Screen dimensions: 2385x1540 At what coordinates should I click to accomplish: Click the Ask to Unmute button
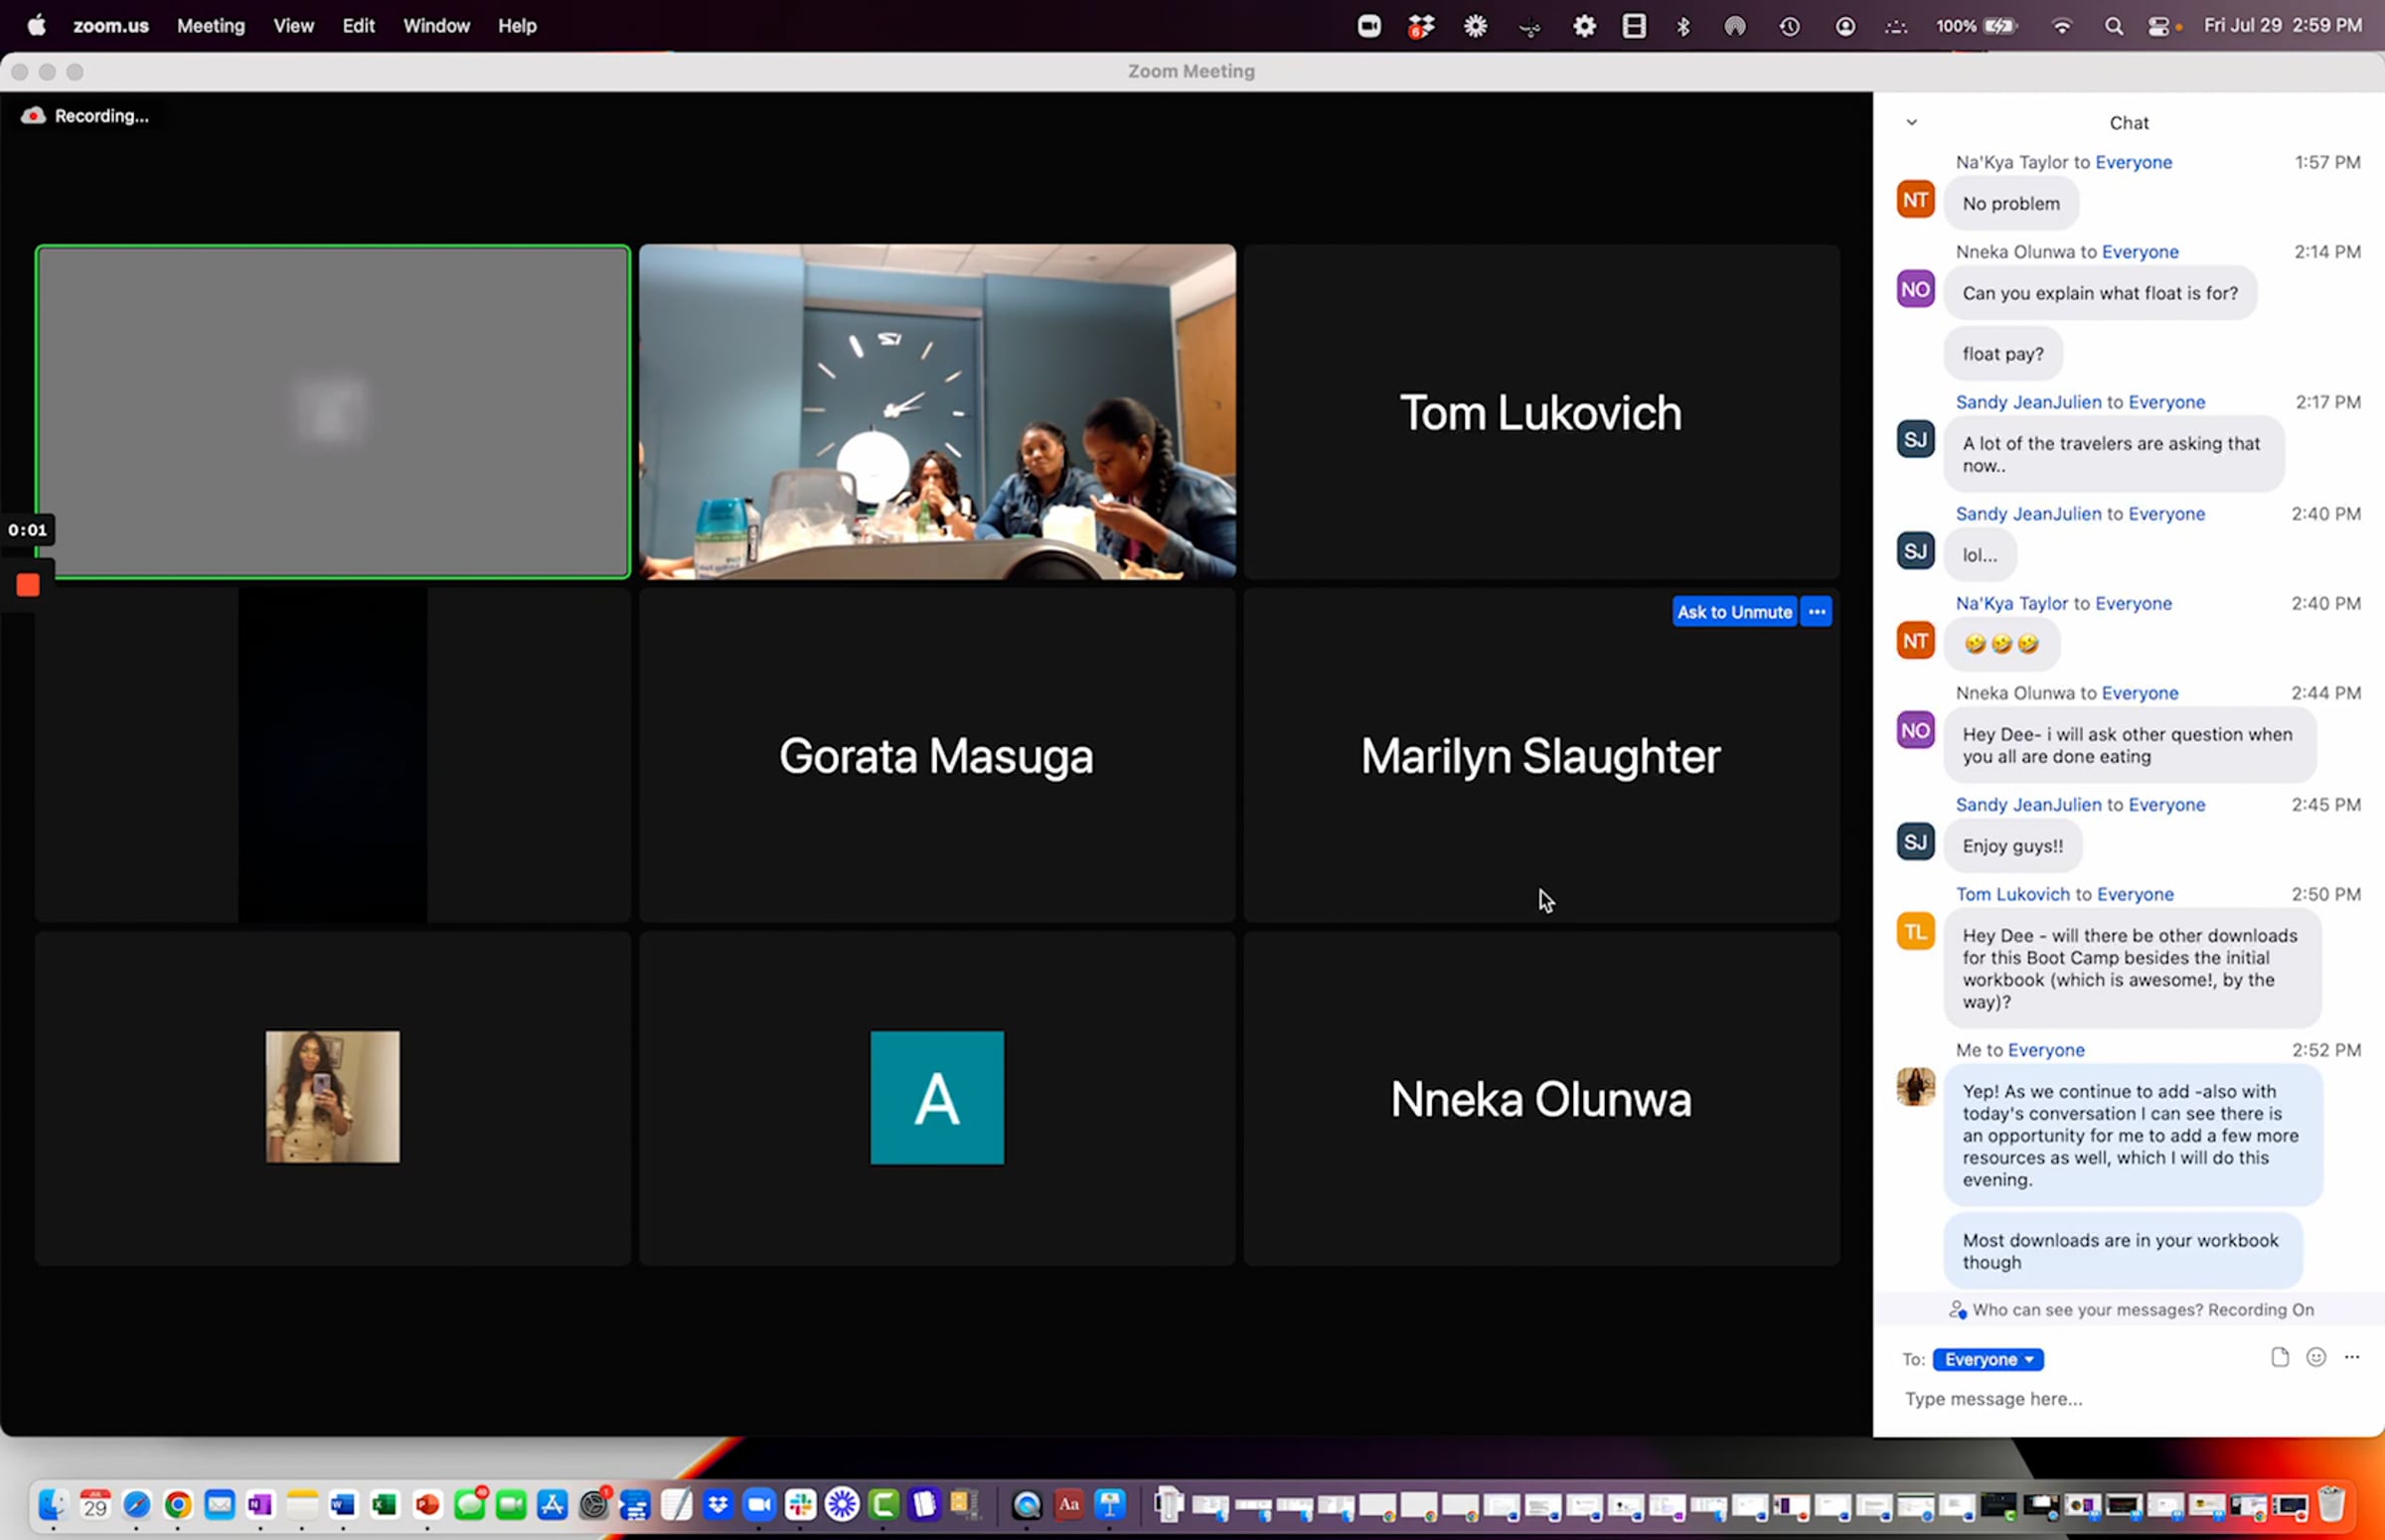1734,611
